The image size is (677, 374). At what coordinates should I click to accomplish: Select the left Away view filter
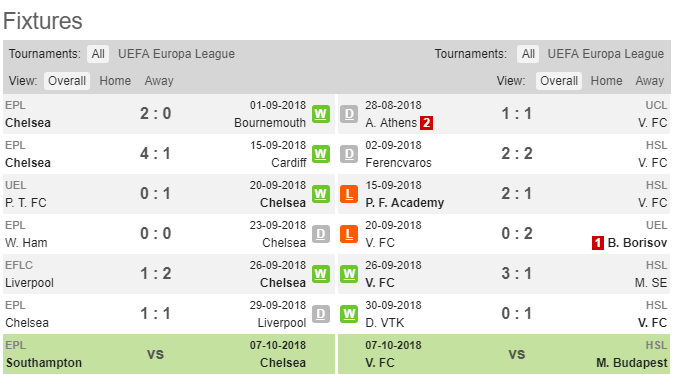tap(159, 81)
